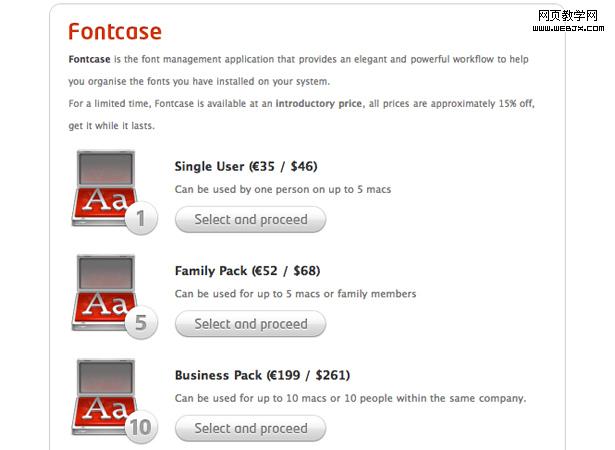Image resolution: width=615 pixels, height=450 pixels.
Task: Click the bold "Fontcase" word in the intro paragraph
Action: 89,60
